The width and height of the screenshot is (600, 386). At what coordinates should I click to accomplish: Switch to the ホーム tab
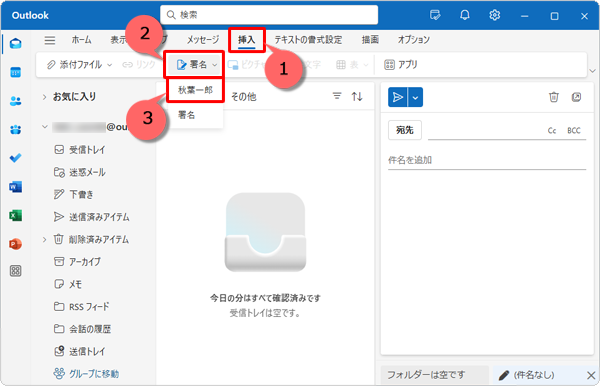point(82,40)
